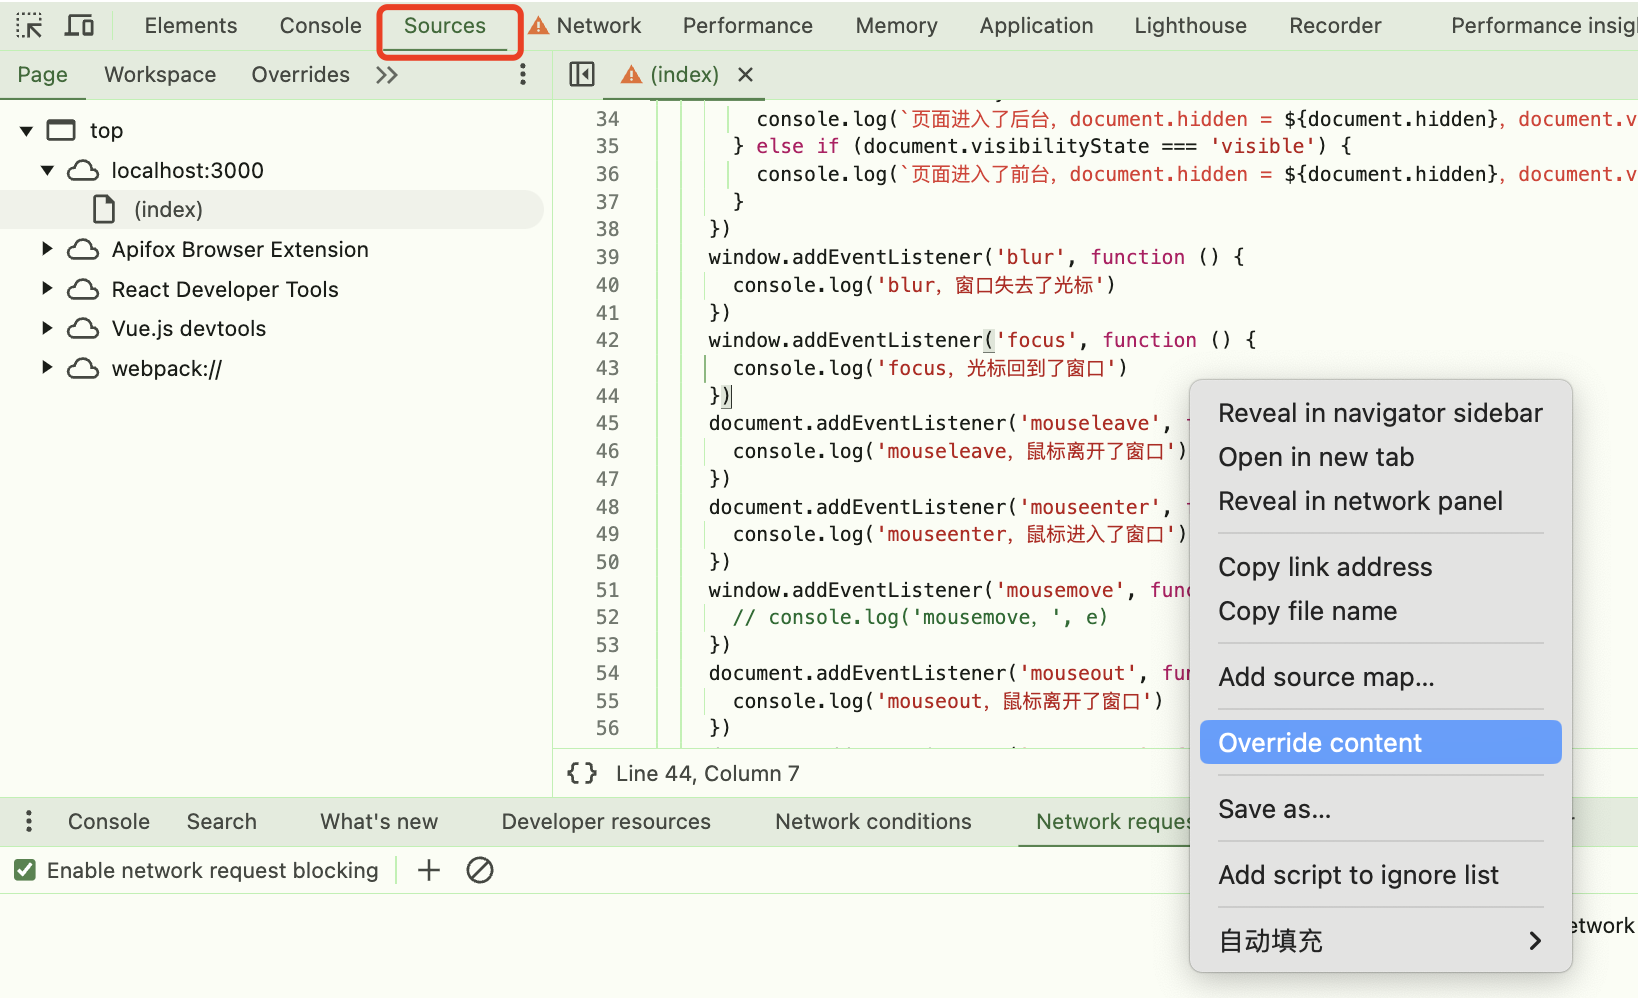Uncheck Enable network request blocking
The width and height of the screenshot is (1638, 998).
[25, 870]
